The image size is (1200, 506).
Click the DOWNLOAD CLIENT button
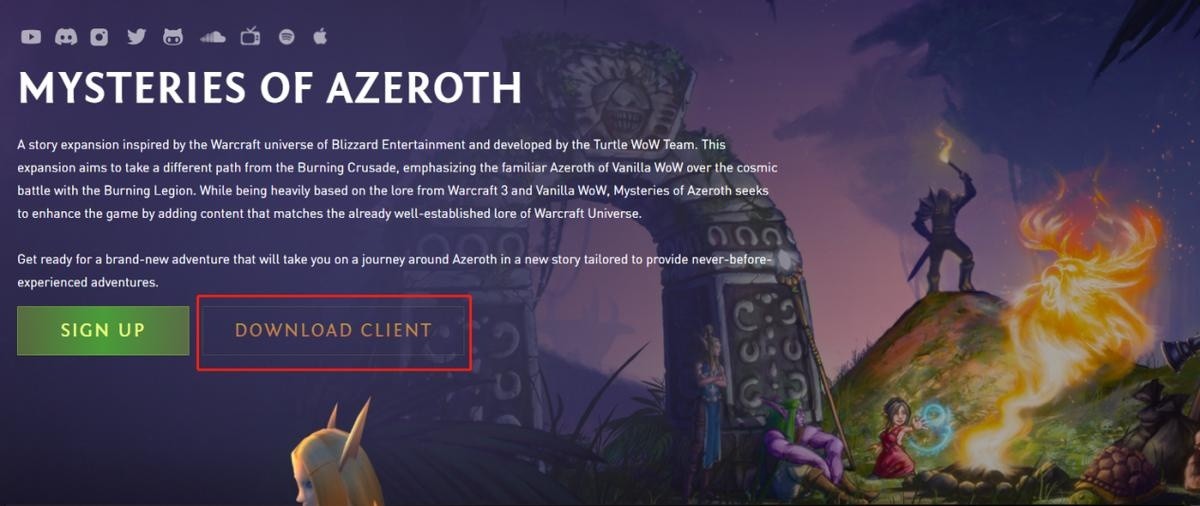coord(334,331)
